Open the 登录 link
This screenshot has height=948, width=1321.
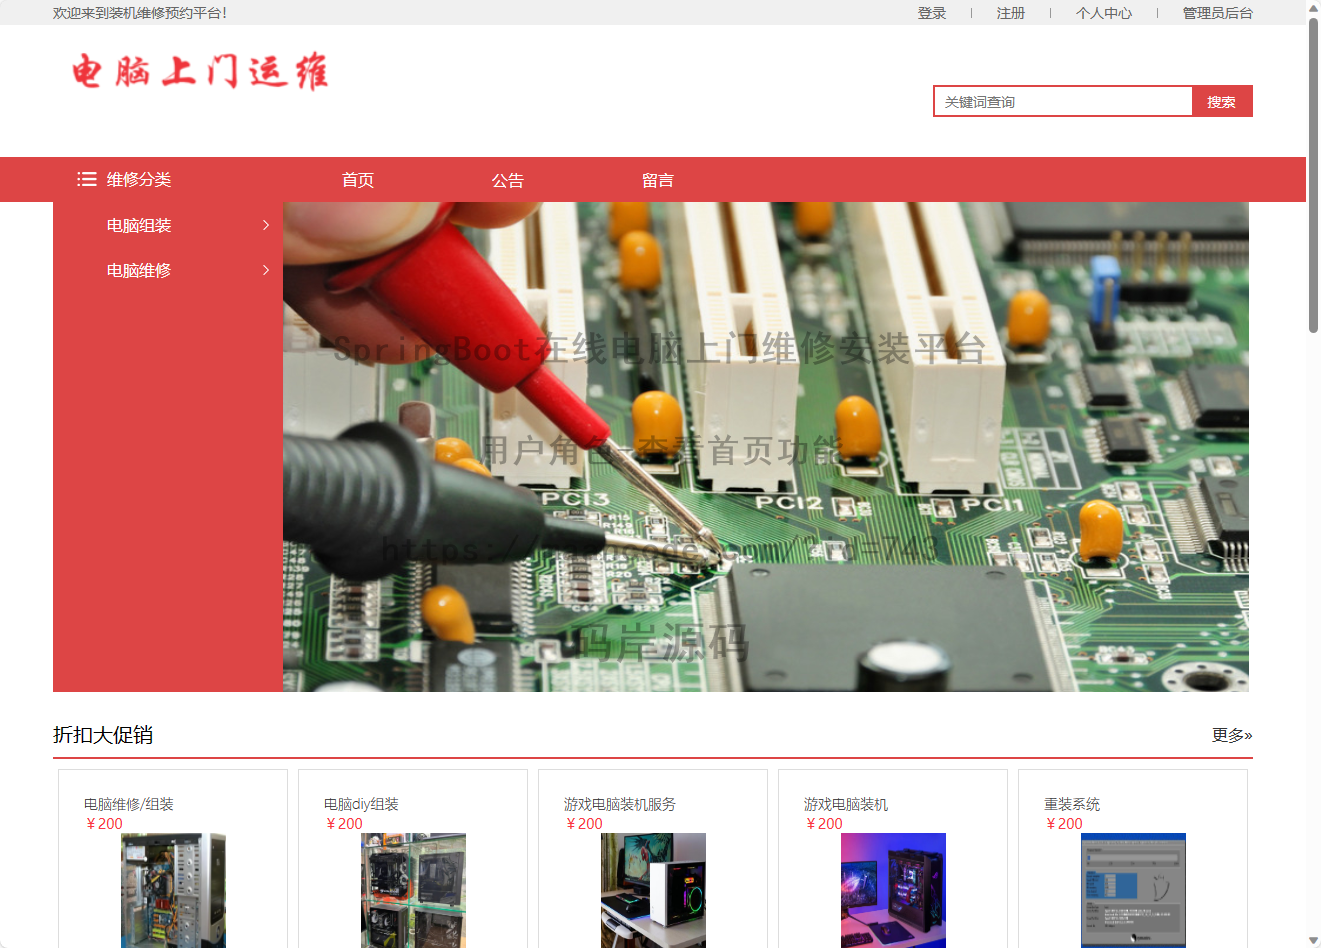(x=932, y=13)
